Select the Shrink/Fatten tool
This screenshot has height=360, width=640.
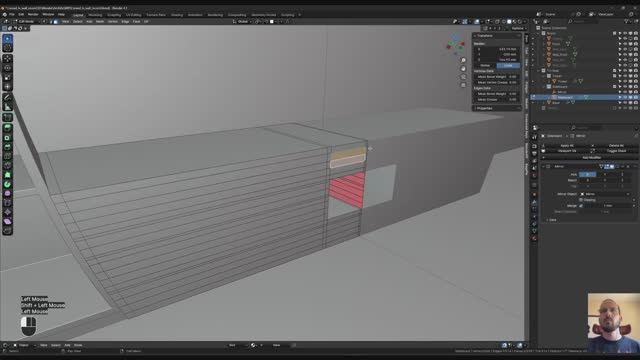7,212
